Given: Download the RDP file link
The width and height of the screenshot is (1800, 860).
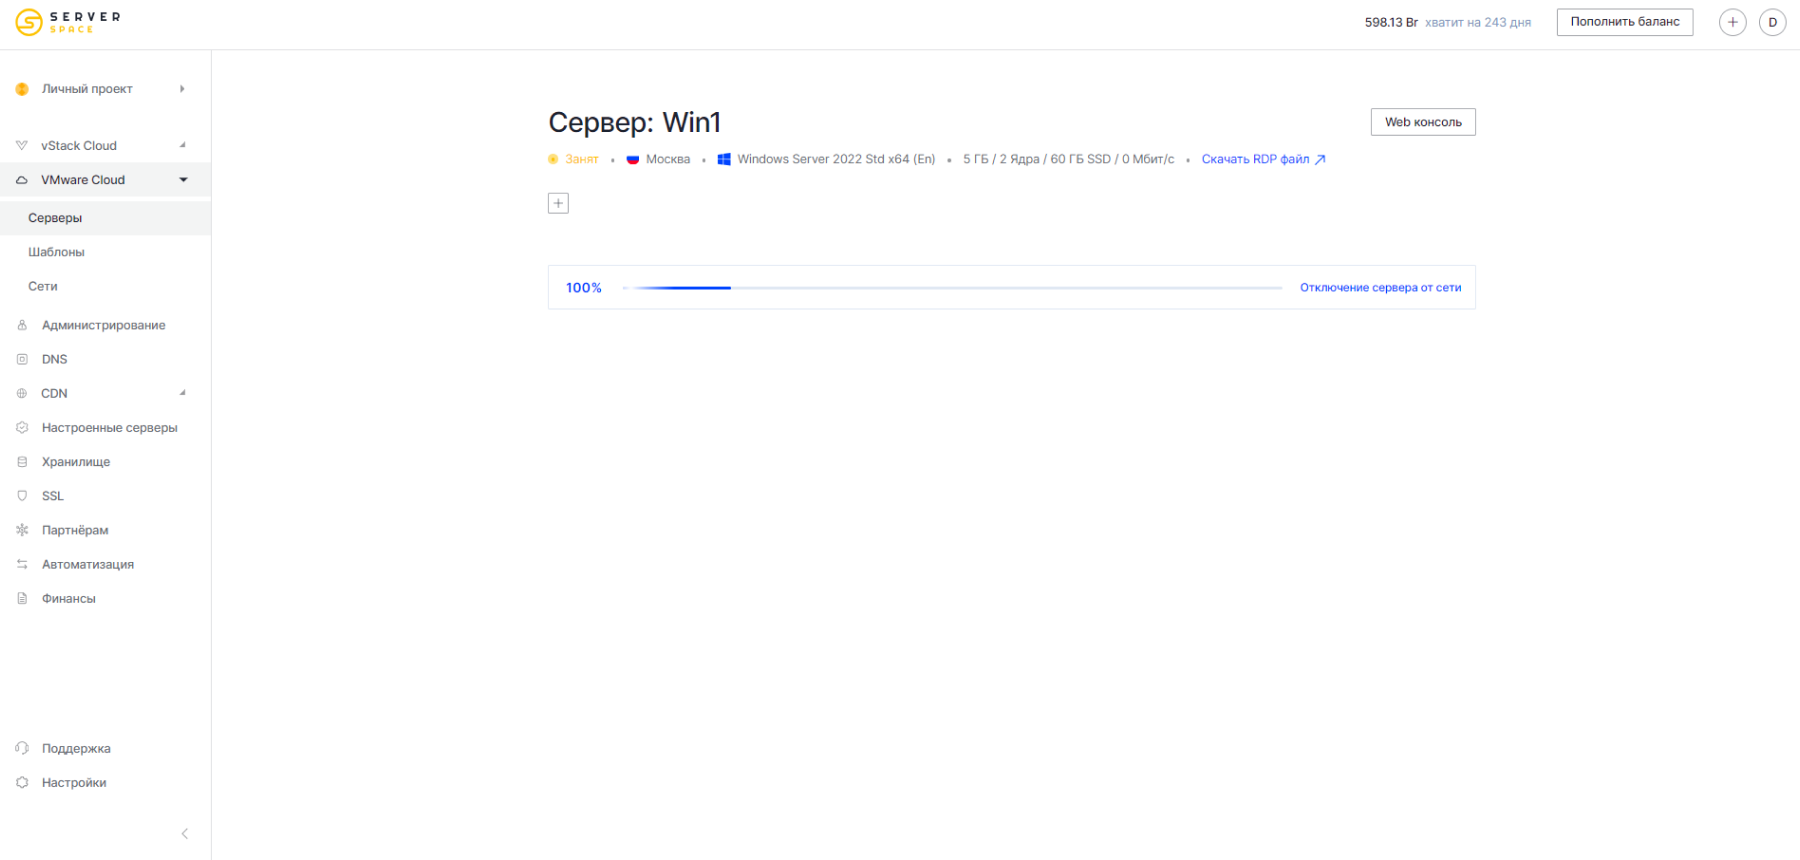Looking at the screenshot, I should coord(1255,159).
